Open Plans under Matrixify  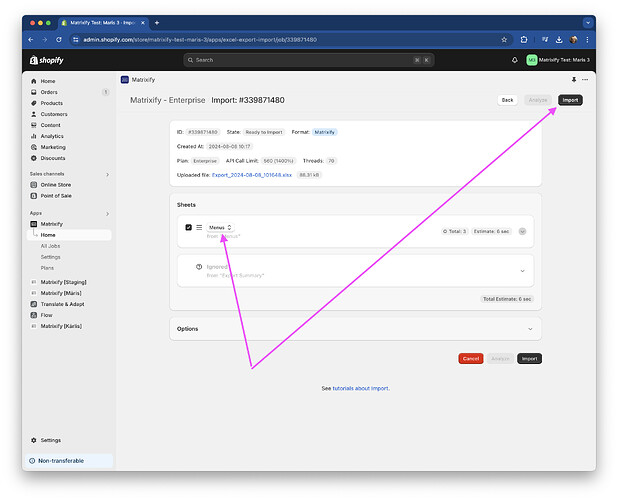(47, 268)
